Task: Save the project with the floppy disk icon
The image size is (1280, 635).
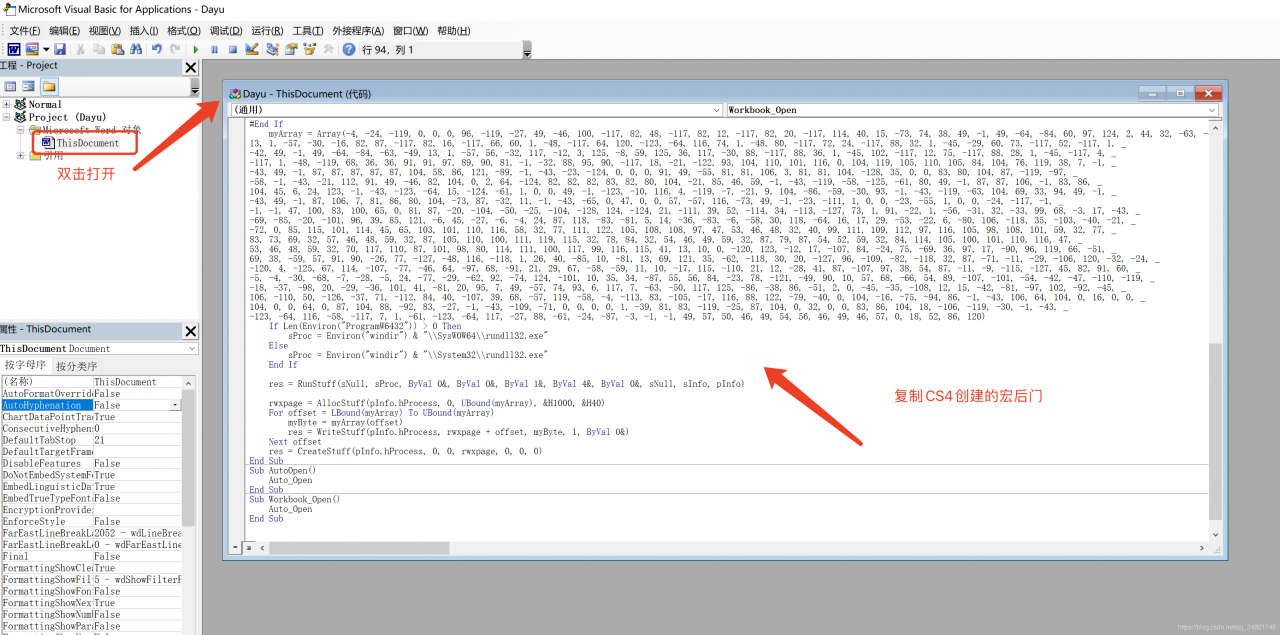Action: click(60, 49)
